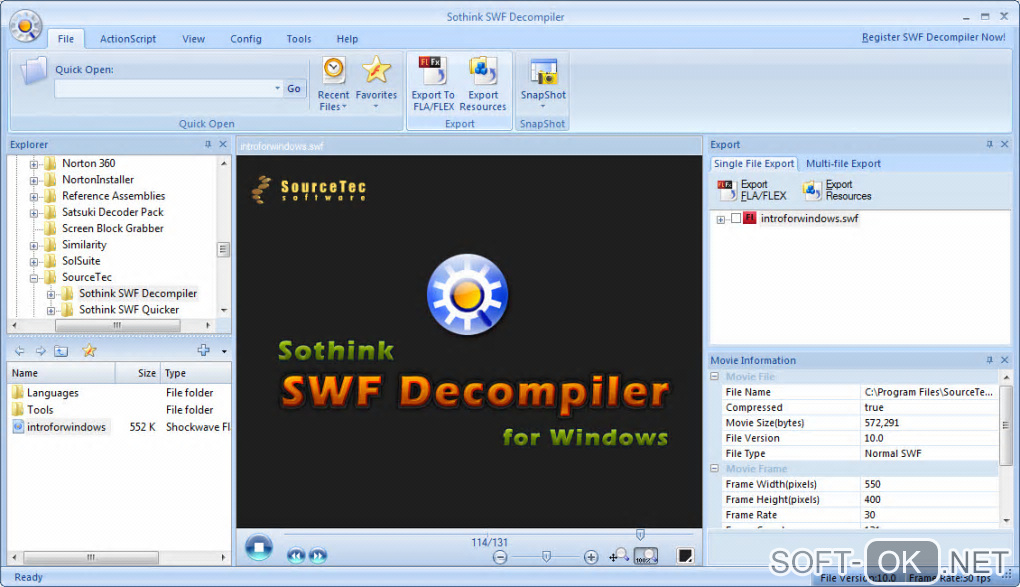The image size is (1020, 587).
Task: Zoom out with the minus button
Action: click(500, 557)
